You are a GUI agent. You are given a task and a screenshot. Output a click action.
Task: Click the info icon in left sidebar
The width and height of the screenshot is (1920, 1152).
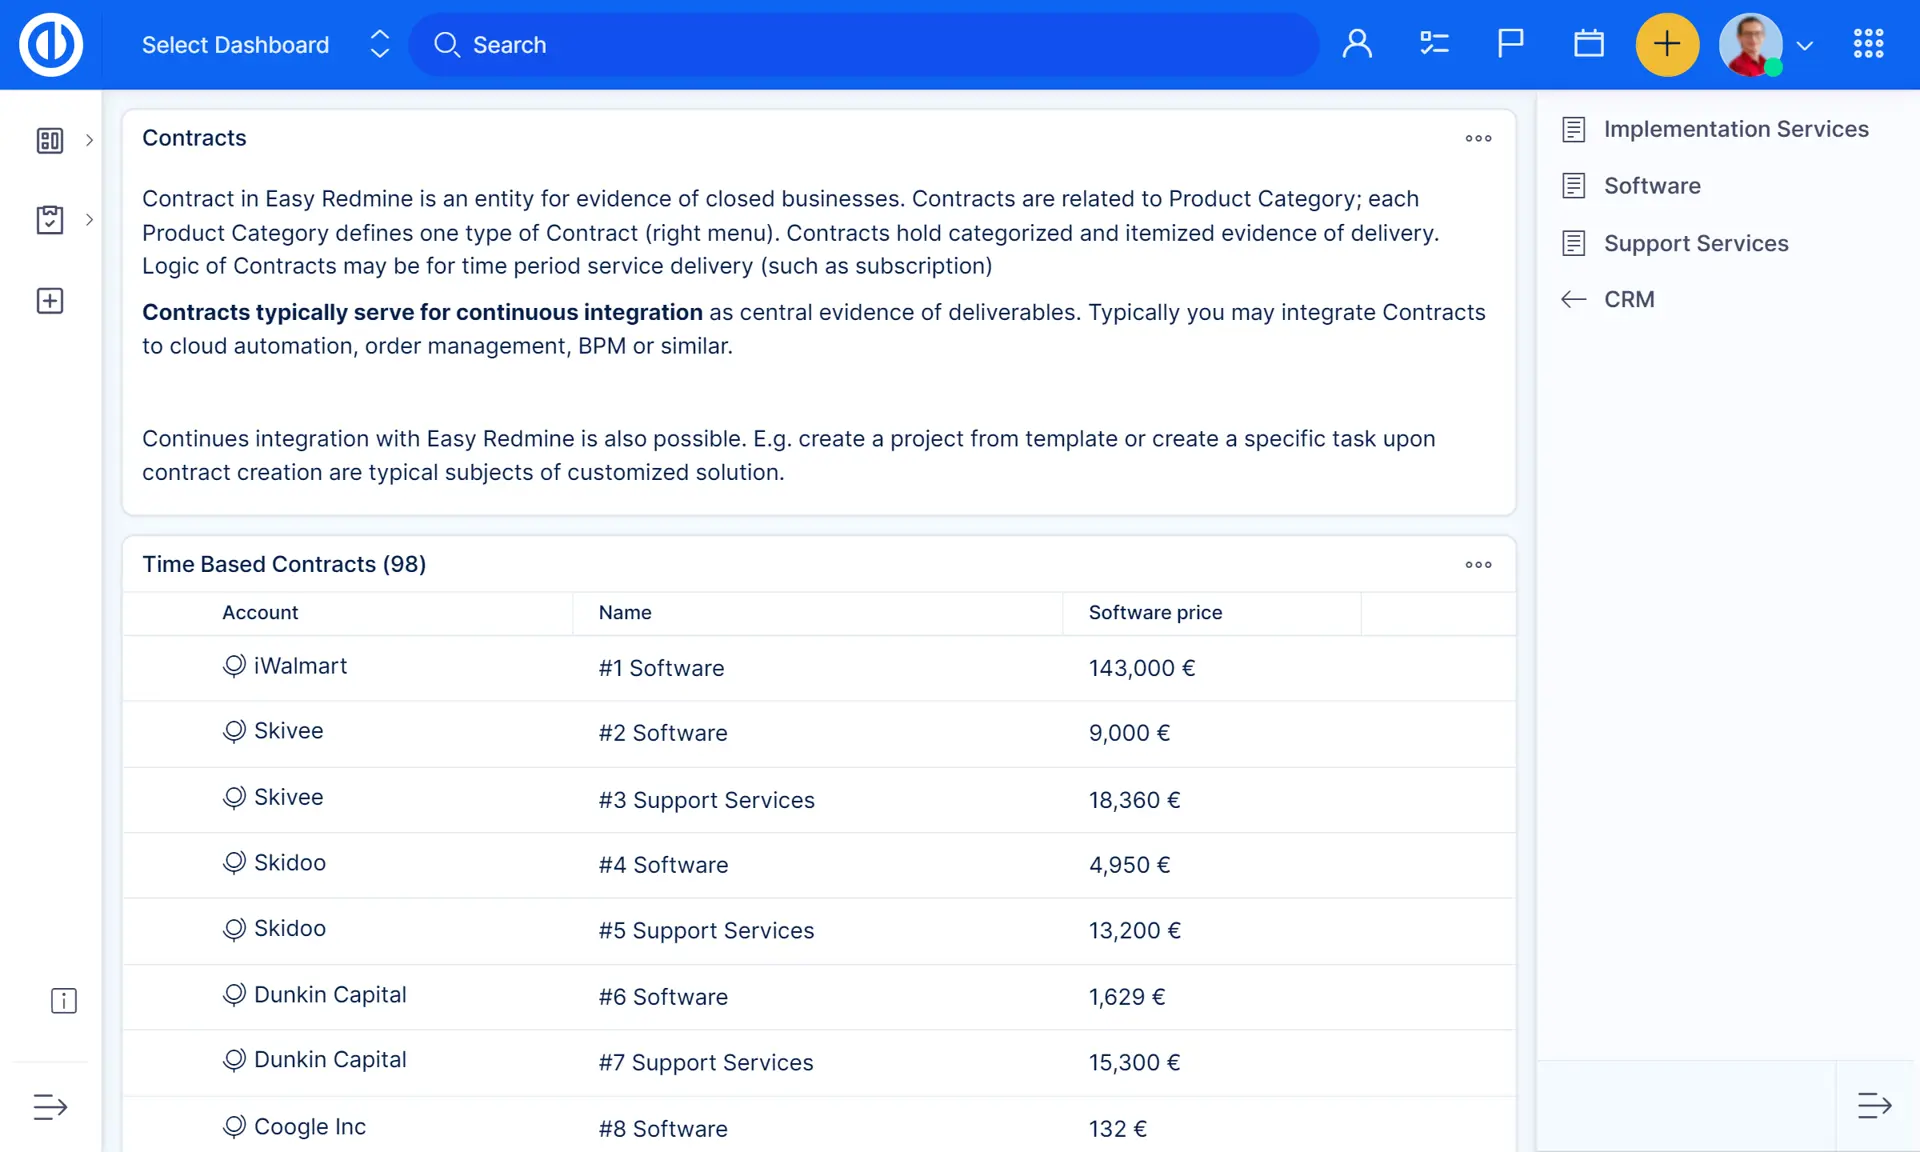[63, 1001]
